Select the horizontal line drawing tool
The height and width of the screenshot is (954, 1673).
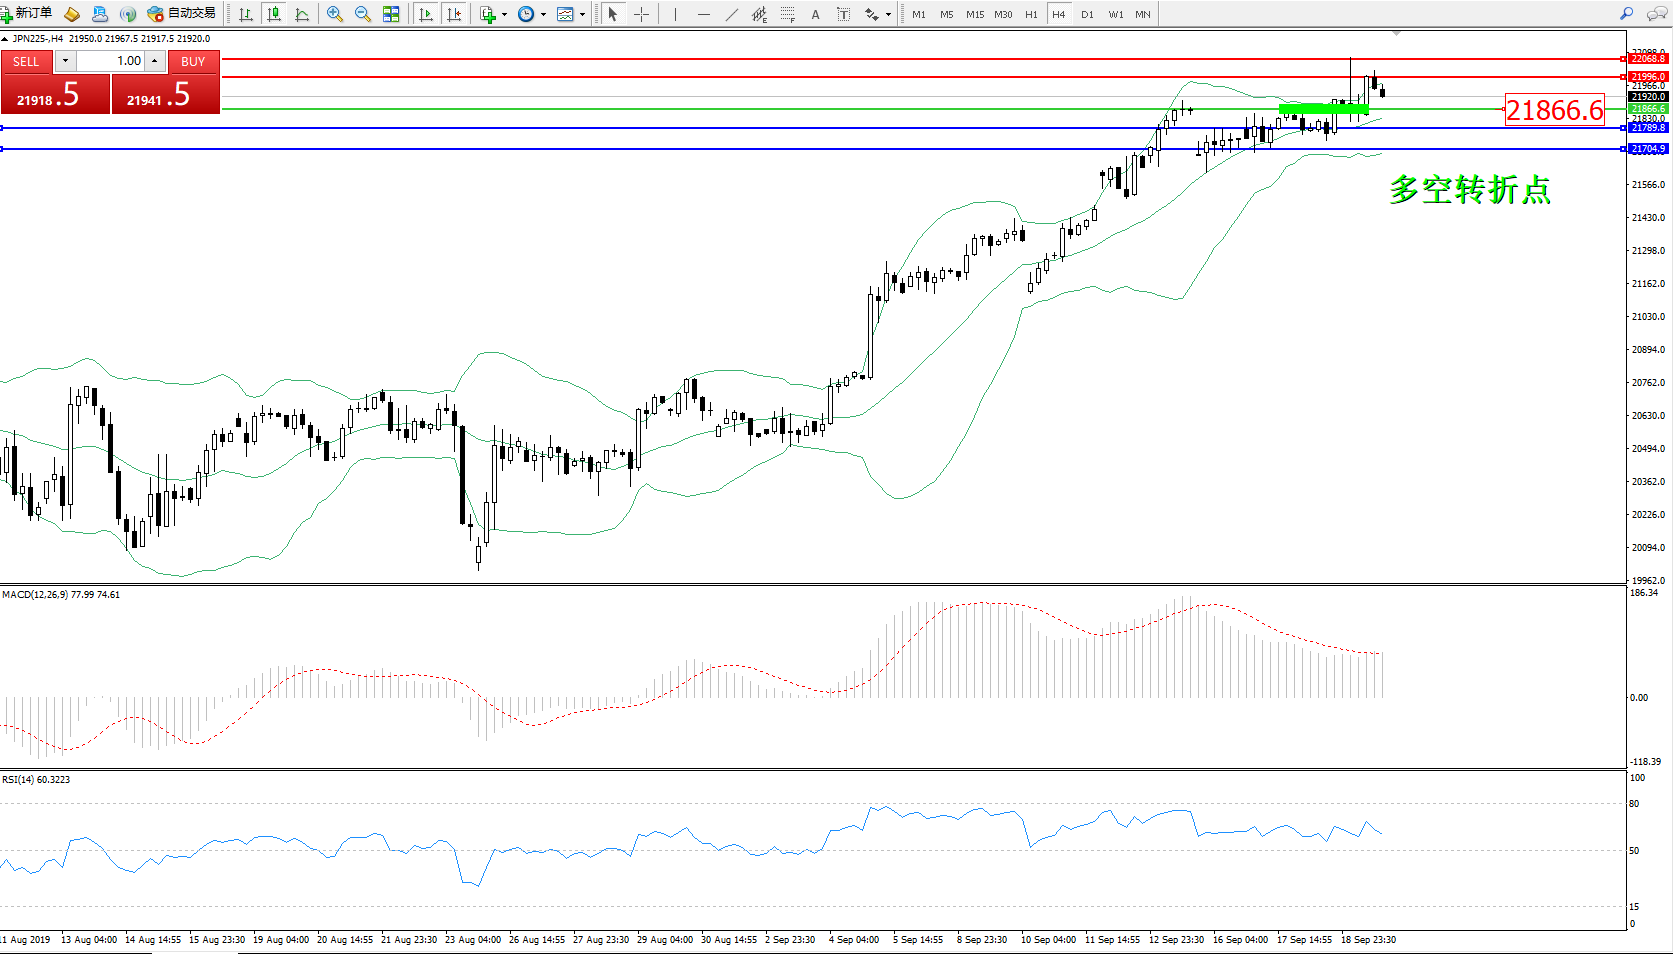[x=704, y=14]
